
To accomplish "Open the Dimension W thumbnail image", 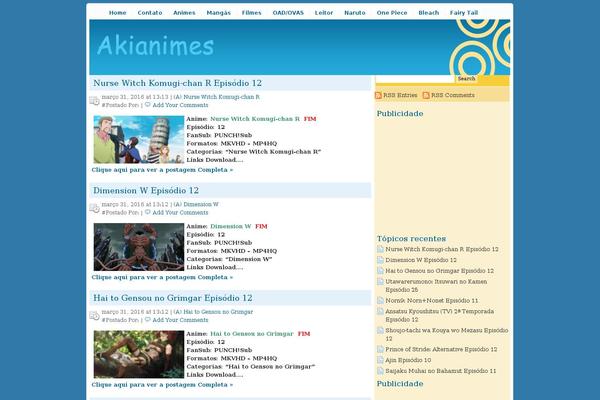I will click(139, 247).
